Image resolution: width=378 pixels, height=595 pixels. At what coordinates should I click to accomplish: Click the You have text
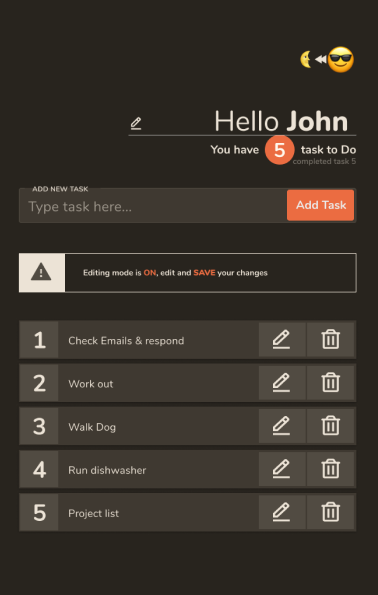235,150
